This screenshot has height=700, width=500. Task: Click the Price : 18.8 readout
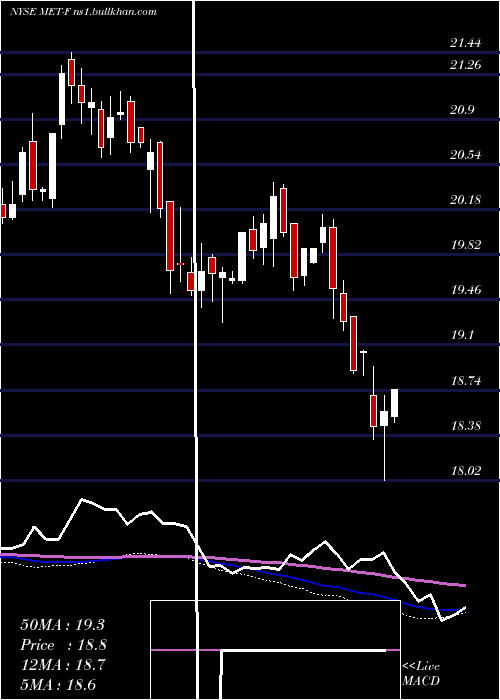point(63,645)
